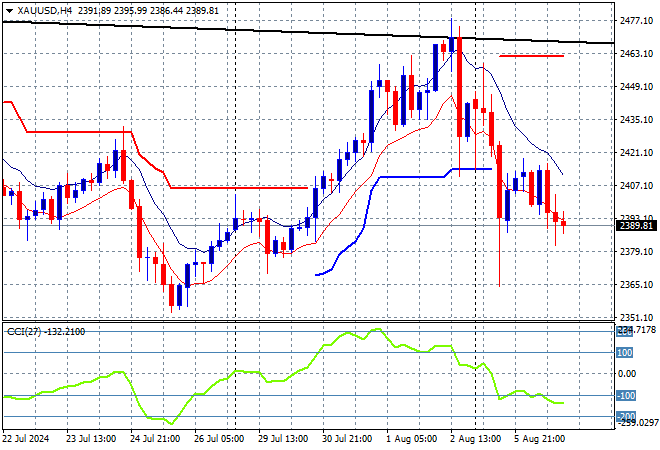Click the 2365.10 price scale label
Screen dimensions: 660x450
(636, 285)
